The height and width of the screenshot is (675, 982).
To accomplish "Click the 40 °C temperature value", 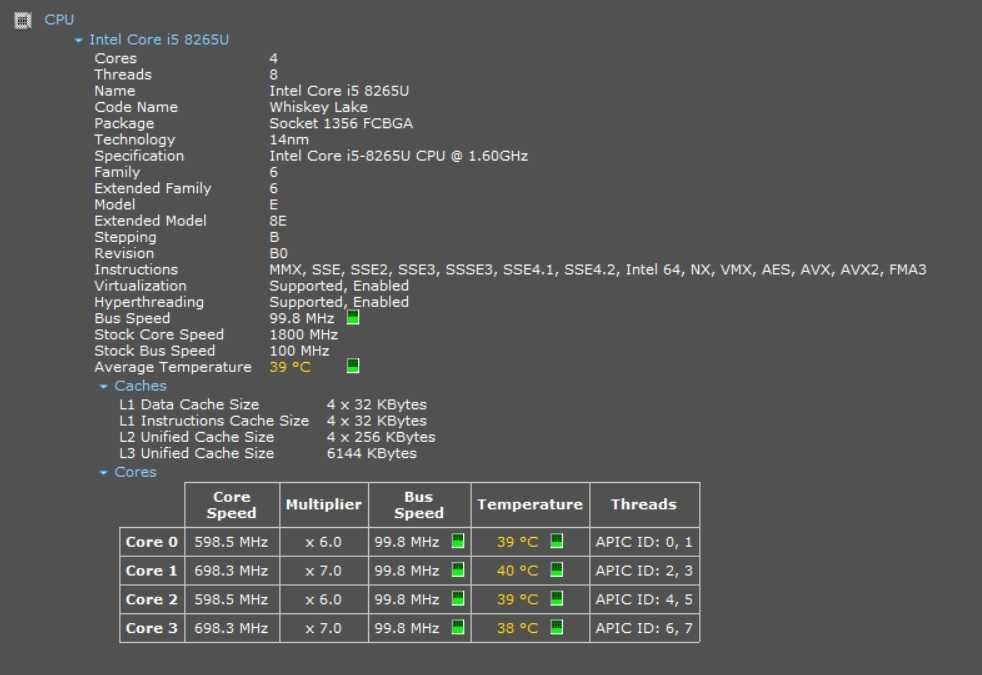I will [x=517, y=571].
